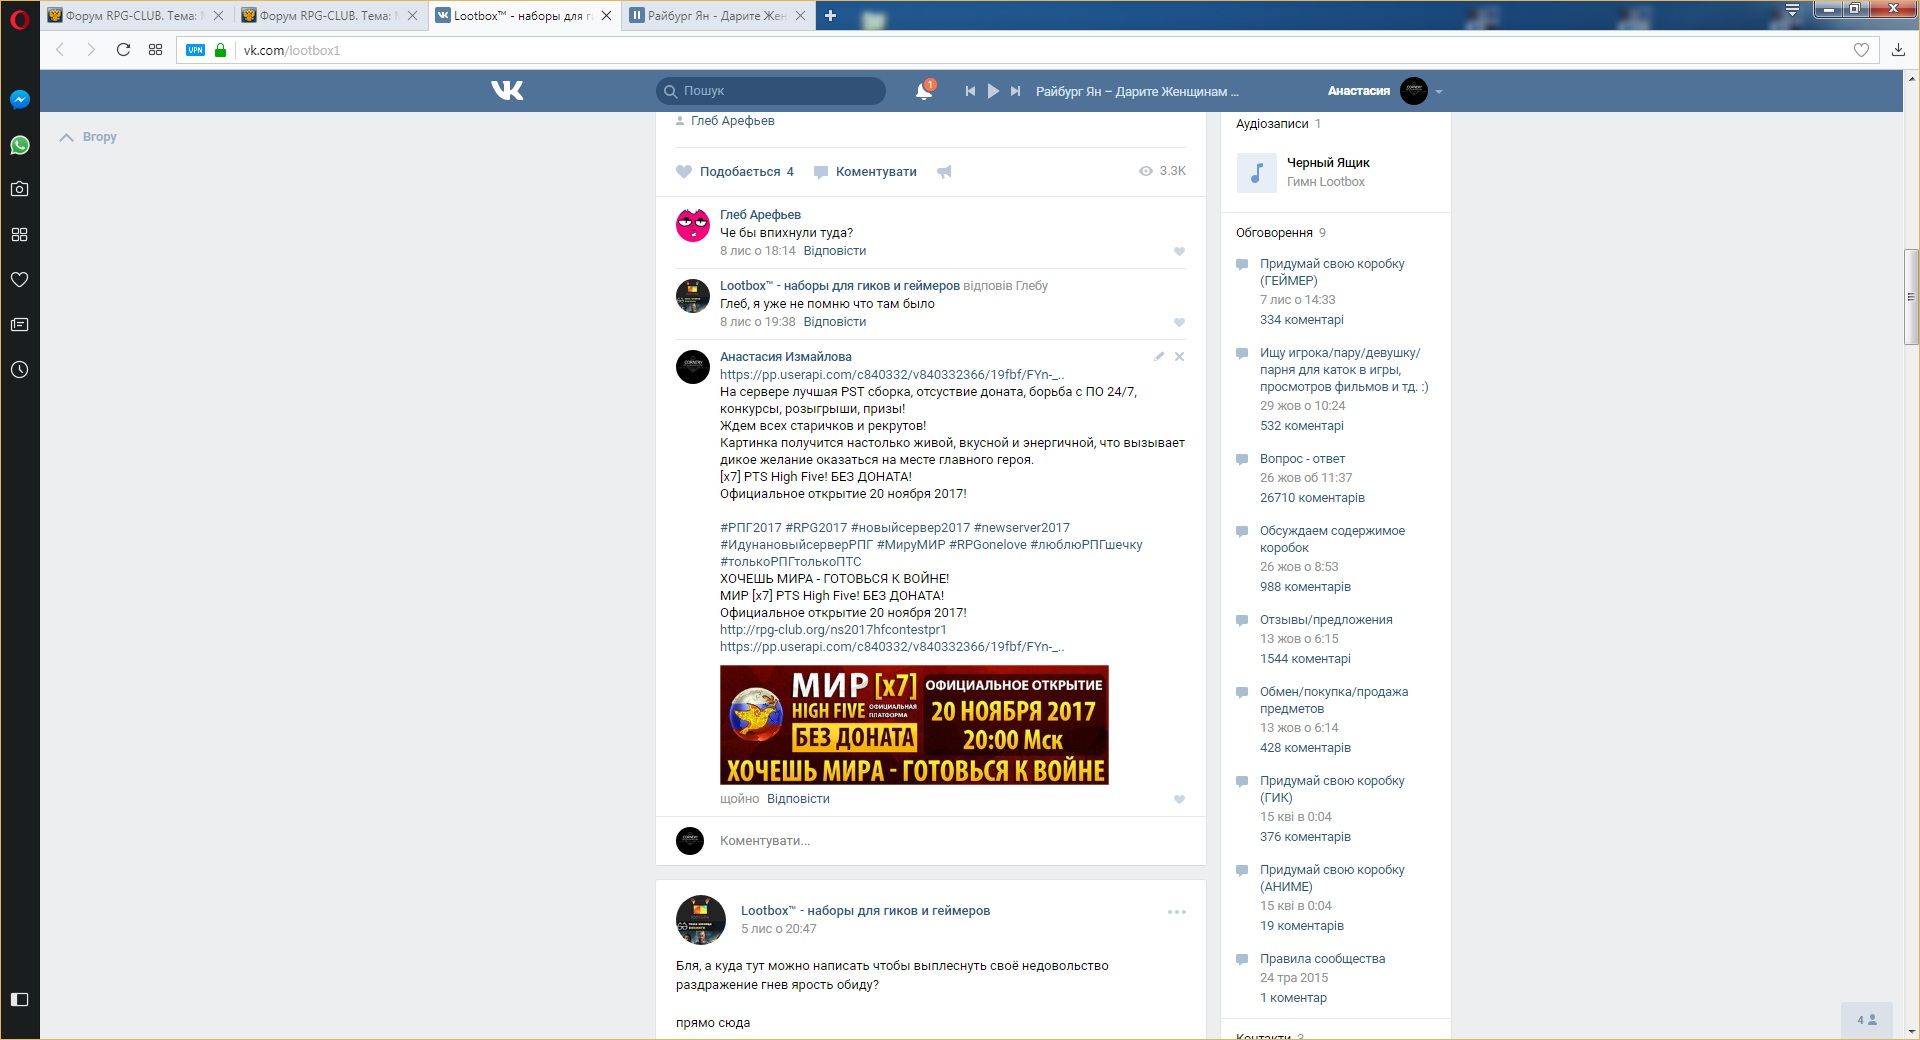
Task: Skip to previous audio track
Action: tap(970, 91)
